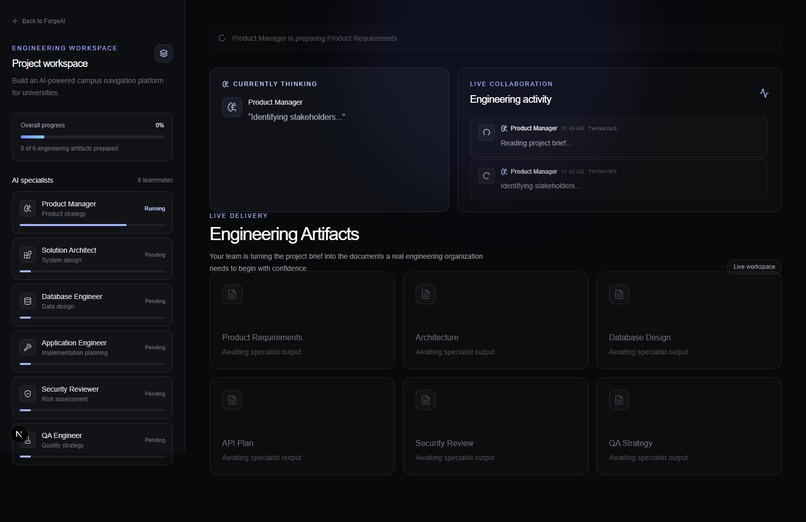Click the Solution Architect progress bar
Screen dimensions: 806x522
[92, 271]
